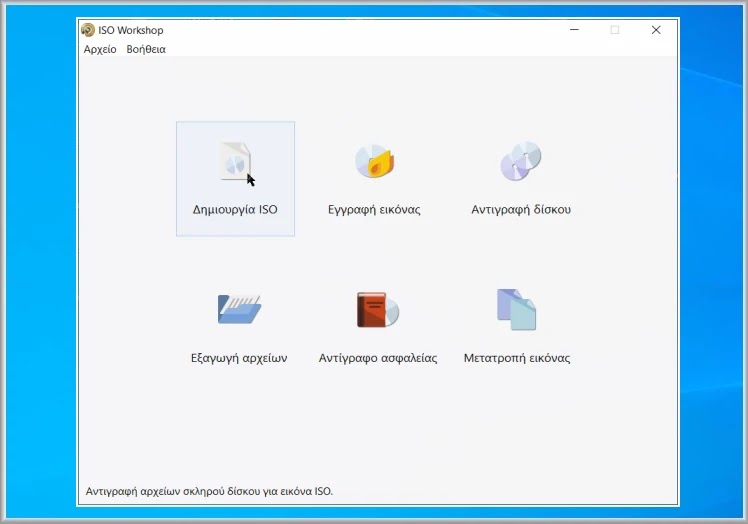Viewport: 748px width, 524px height.
Task: Open the Αρχείο menu
Action: (100, 49)
